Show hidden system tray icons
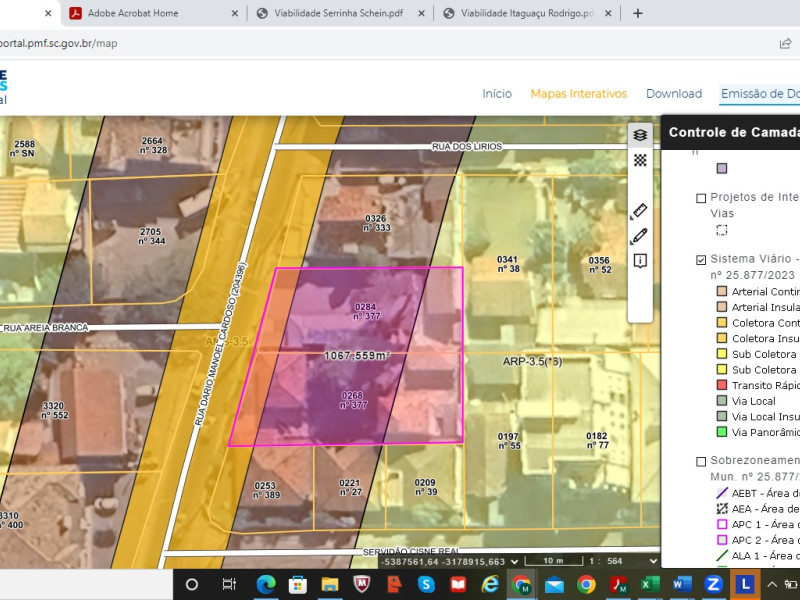The width and height of the screenshot is (800, 600). click(772, 585)
